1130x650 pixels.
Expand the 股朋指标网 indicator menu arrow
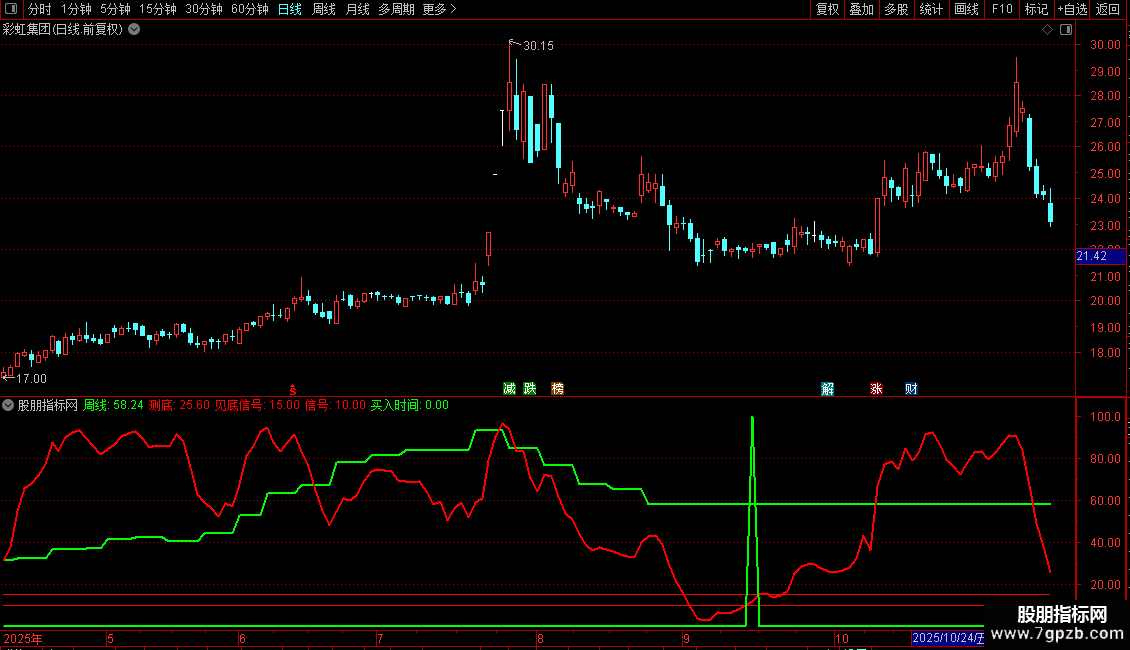point(8,405)
